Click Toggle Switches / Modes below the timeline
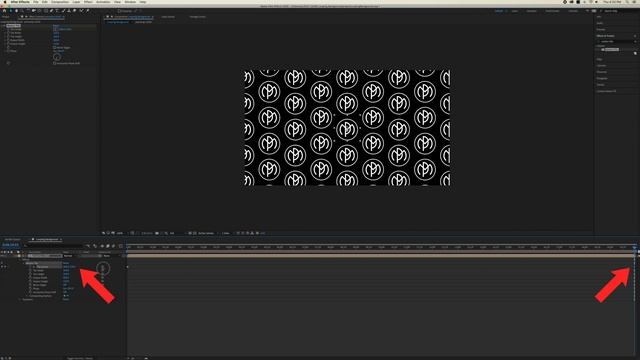640x360 pixels. 80,358
